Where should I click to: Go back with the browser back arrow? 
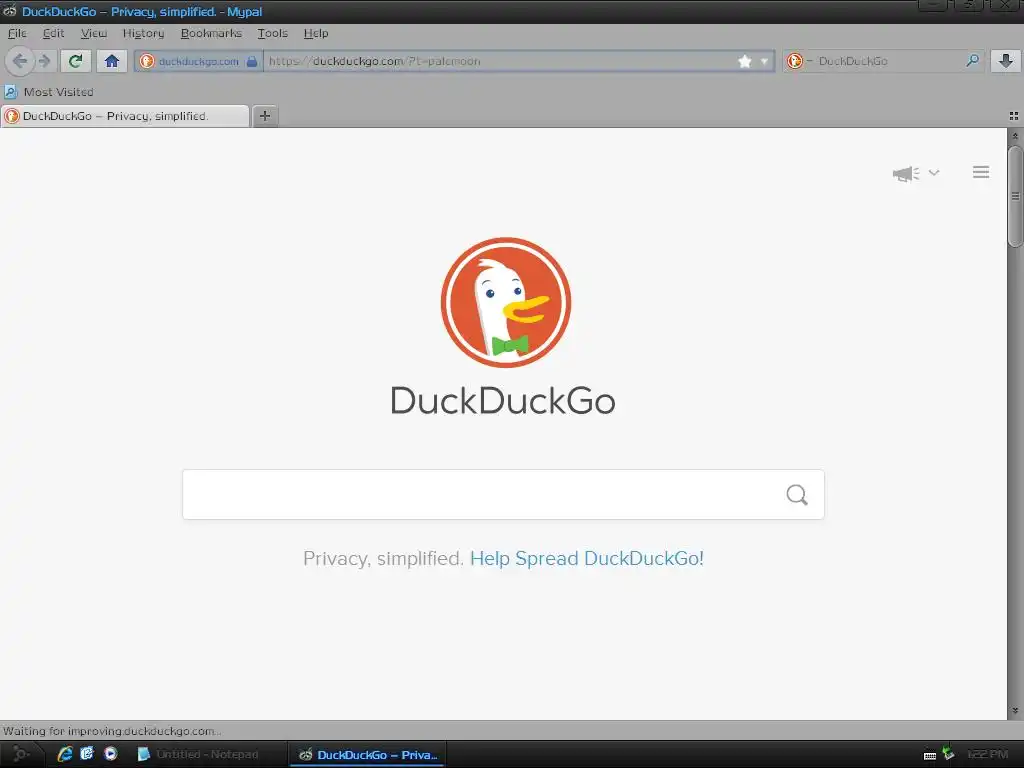tap(20, 61)
